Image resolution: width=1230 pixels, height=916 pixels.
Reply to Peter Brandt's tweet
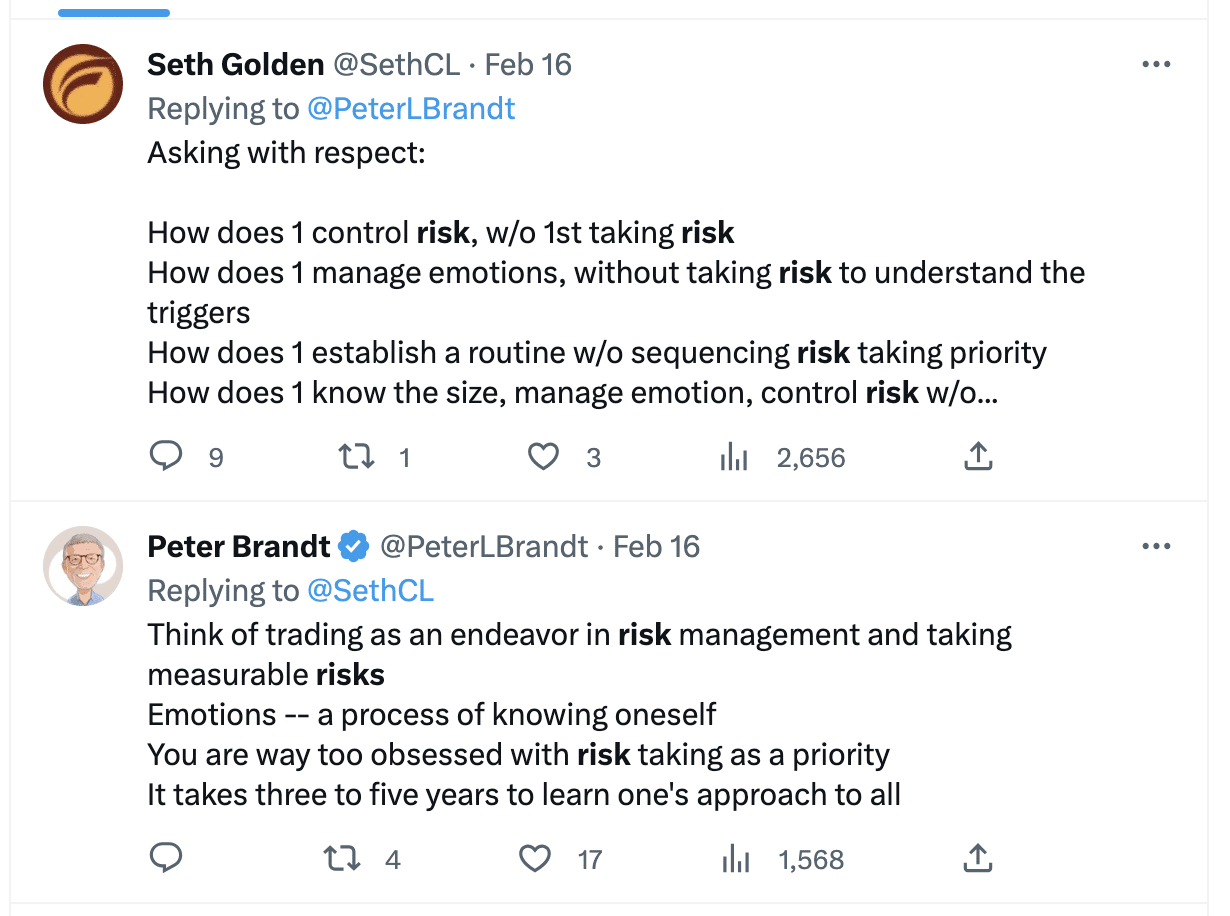pyautogui.click(x=165, y=859)
